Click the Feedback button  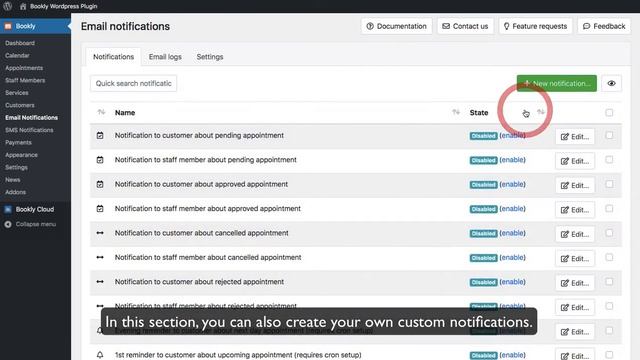tap(604, 26)
